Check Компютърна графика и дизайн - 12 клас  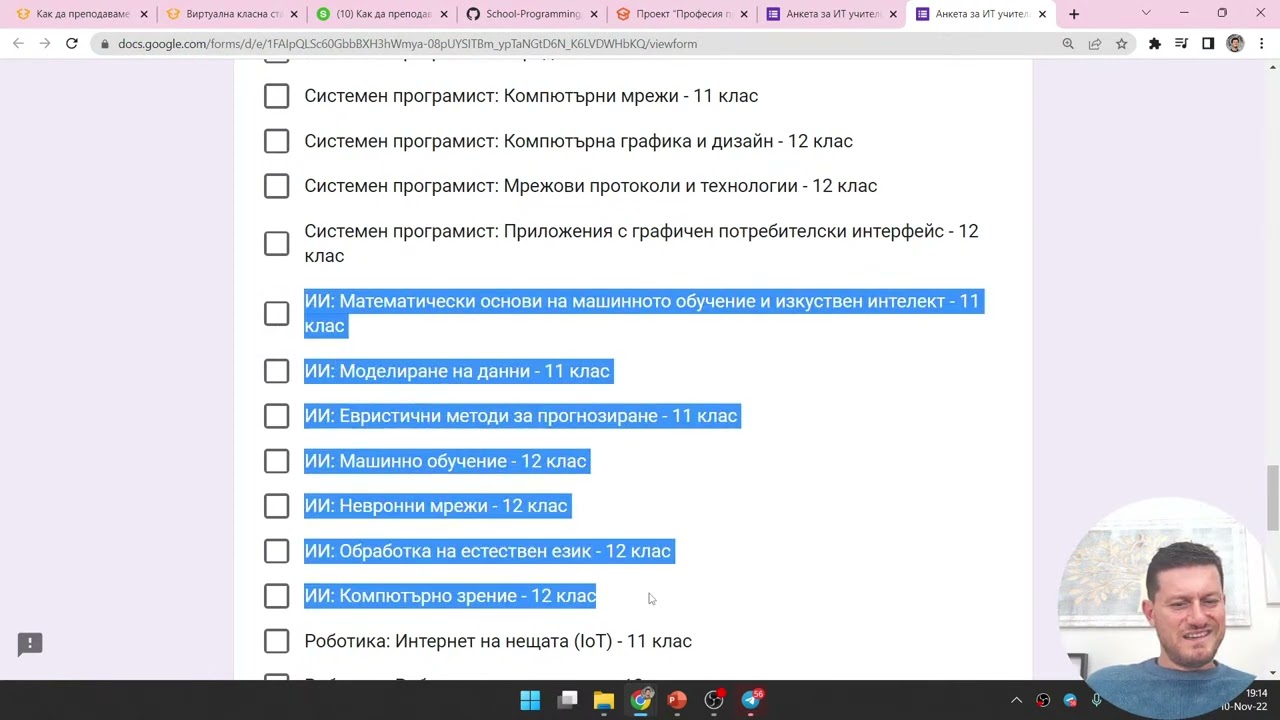(x=277, y=141)
